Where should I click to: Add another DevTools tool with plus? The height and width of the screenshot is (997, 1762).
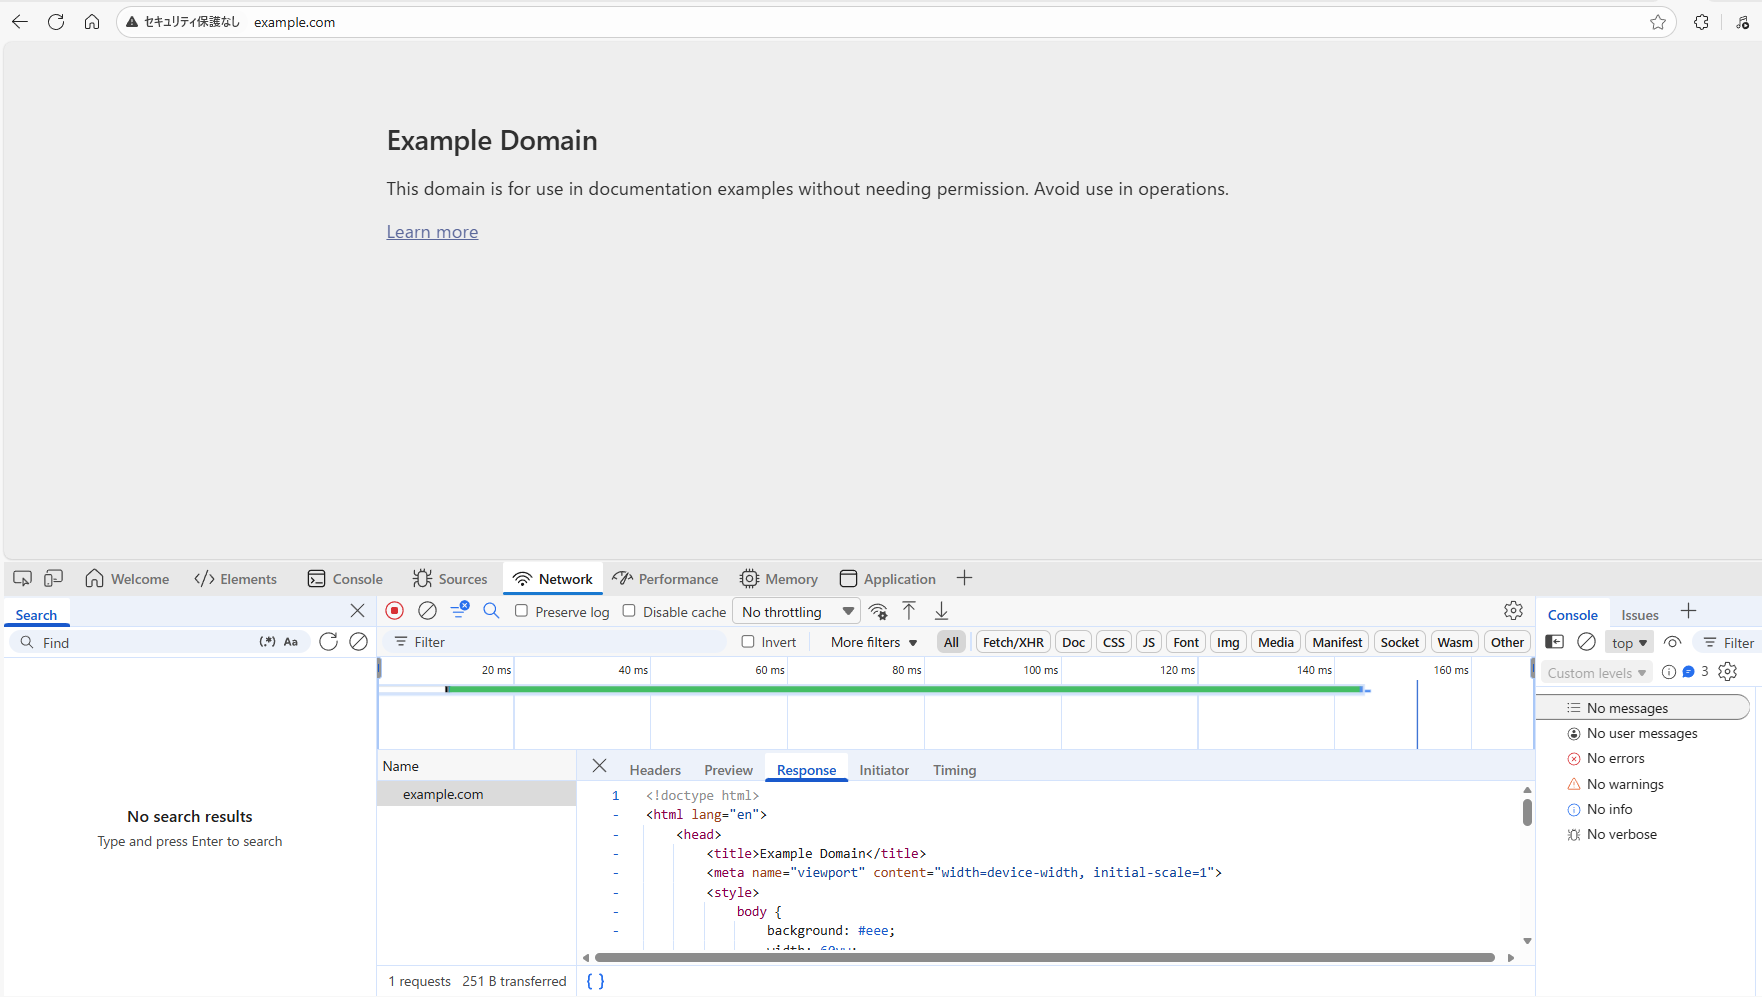964,578
